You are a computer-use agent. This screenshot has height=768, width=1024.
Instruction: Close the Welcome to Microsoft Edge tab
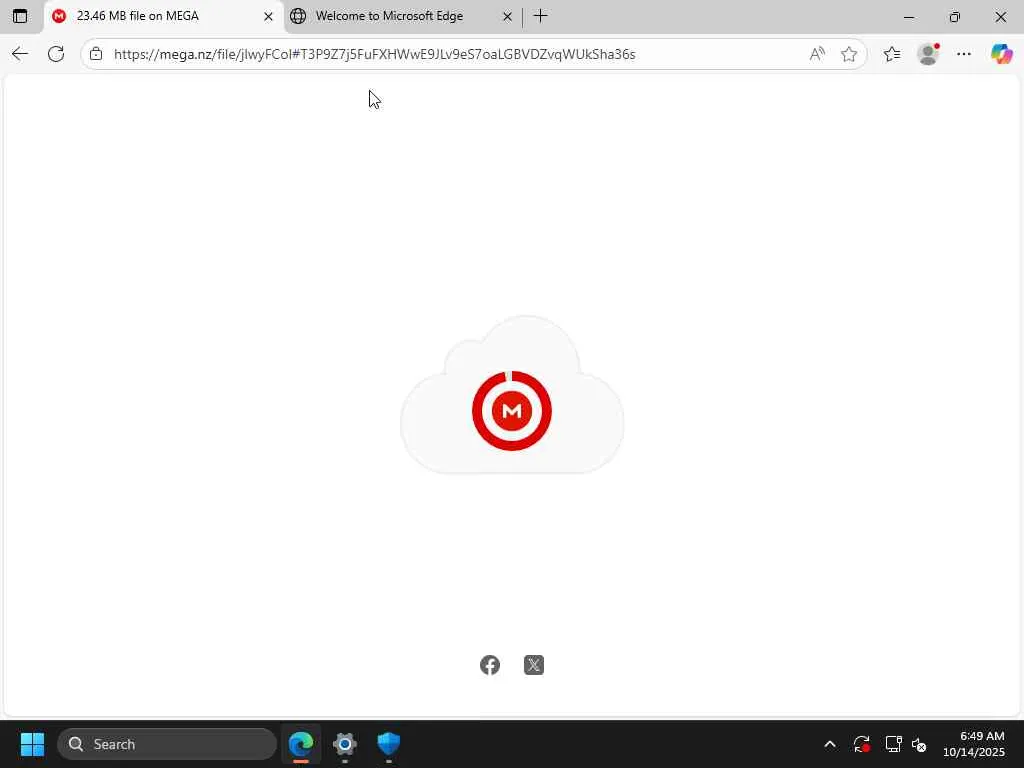[507, 17]
